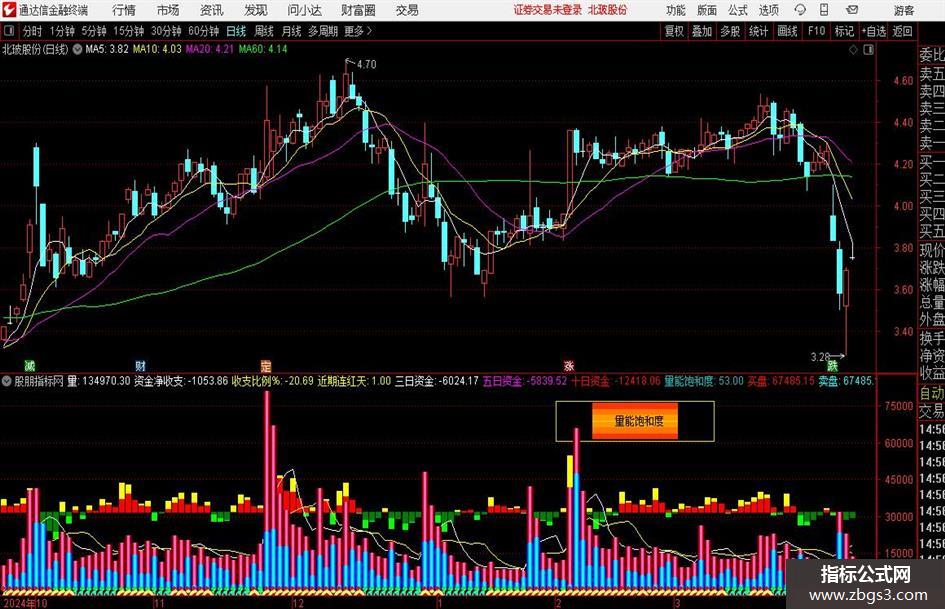Click the 多股 button

tap(730, 31)
